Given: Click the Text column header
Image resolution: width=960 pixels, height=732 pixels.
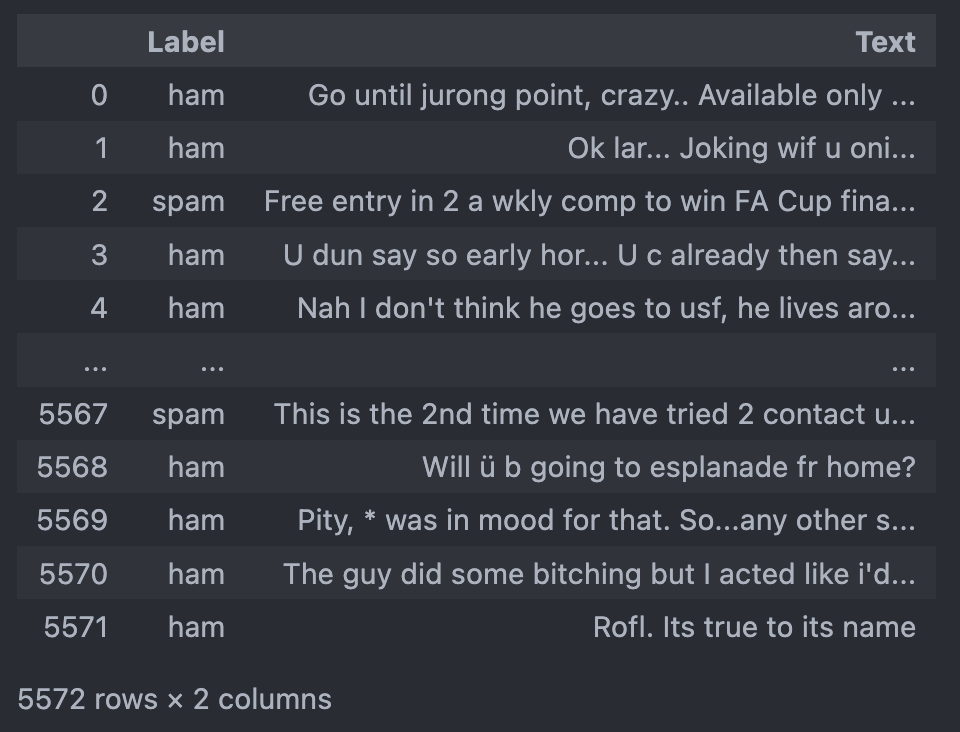Looking at the screenshot, I should coord(885,42).
